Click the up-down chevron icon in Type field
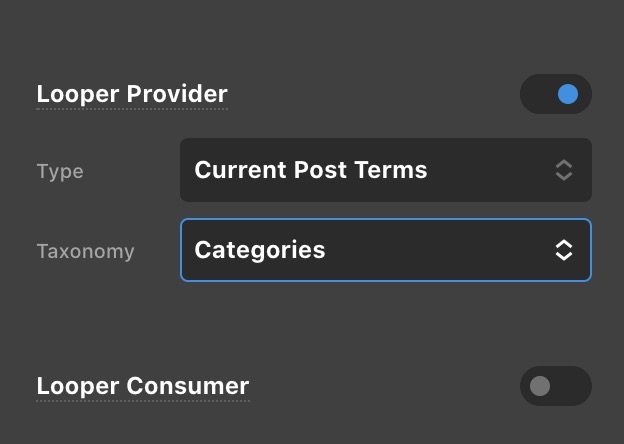 564,170
